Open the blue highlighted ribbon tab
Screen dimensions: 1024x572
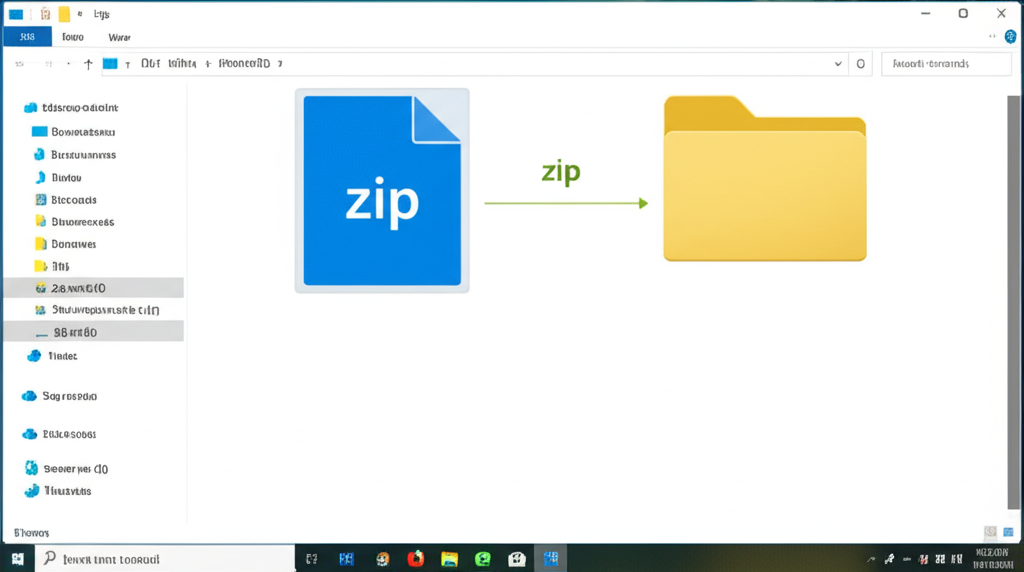(x=26, y=36)
